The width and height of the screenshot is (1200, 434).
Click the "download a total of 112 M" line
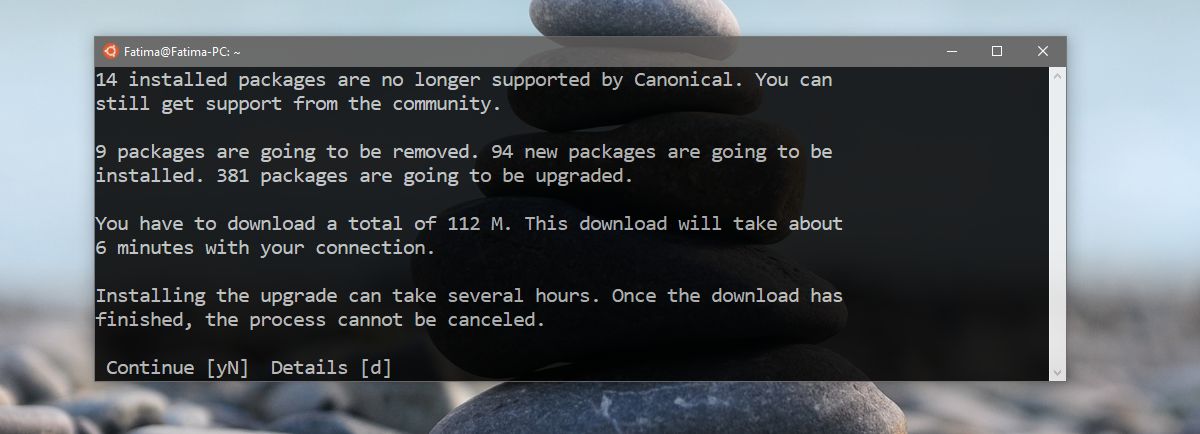tap(468, 224)
